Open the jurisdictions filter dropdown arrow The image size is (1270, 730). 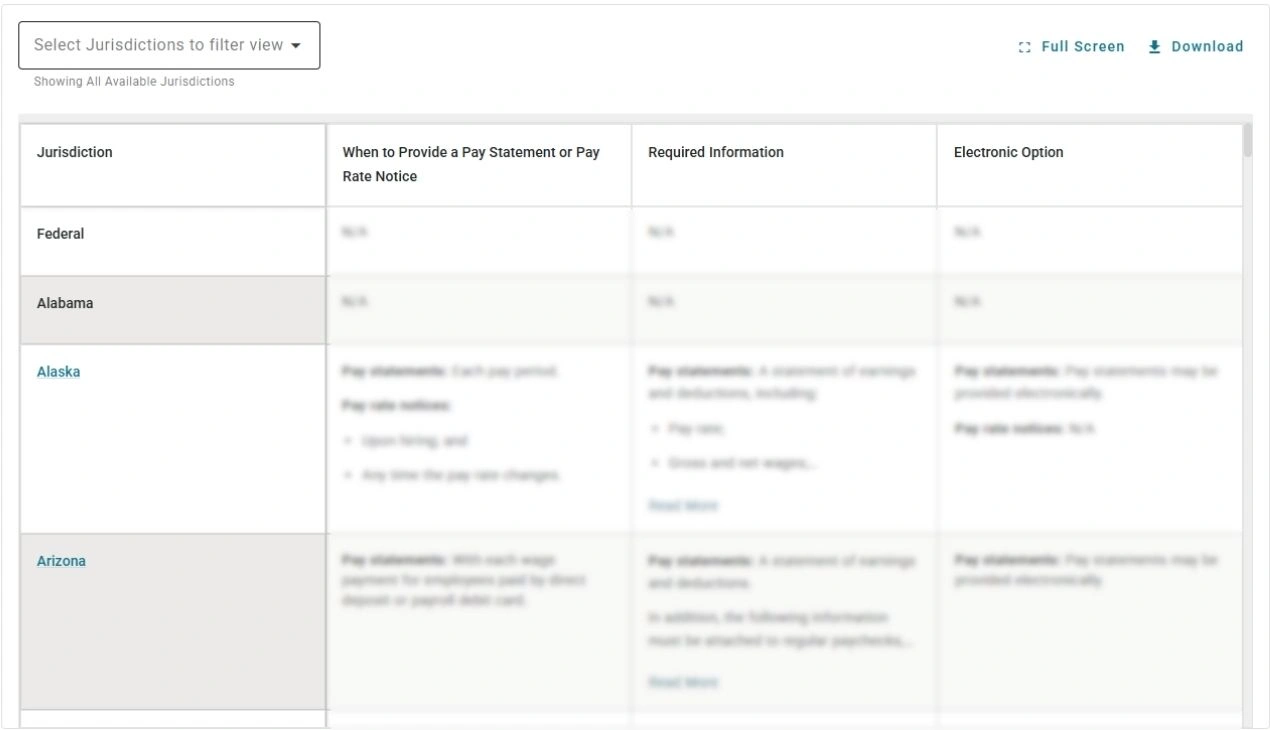click(x=297, y=44)
